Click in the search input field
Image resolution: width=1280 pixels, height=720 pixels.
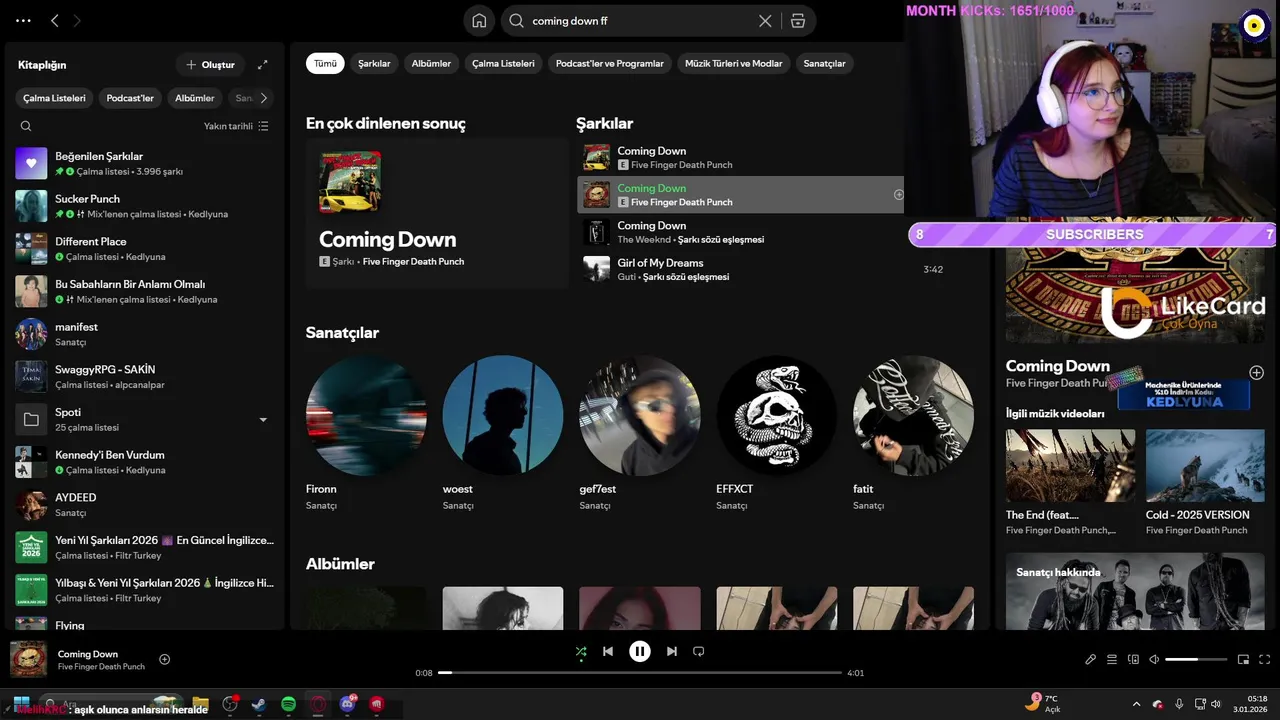coord(640,21)
